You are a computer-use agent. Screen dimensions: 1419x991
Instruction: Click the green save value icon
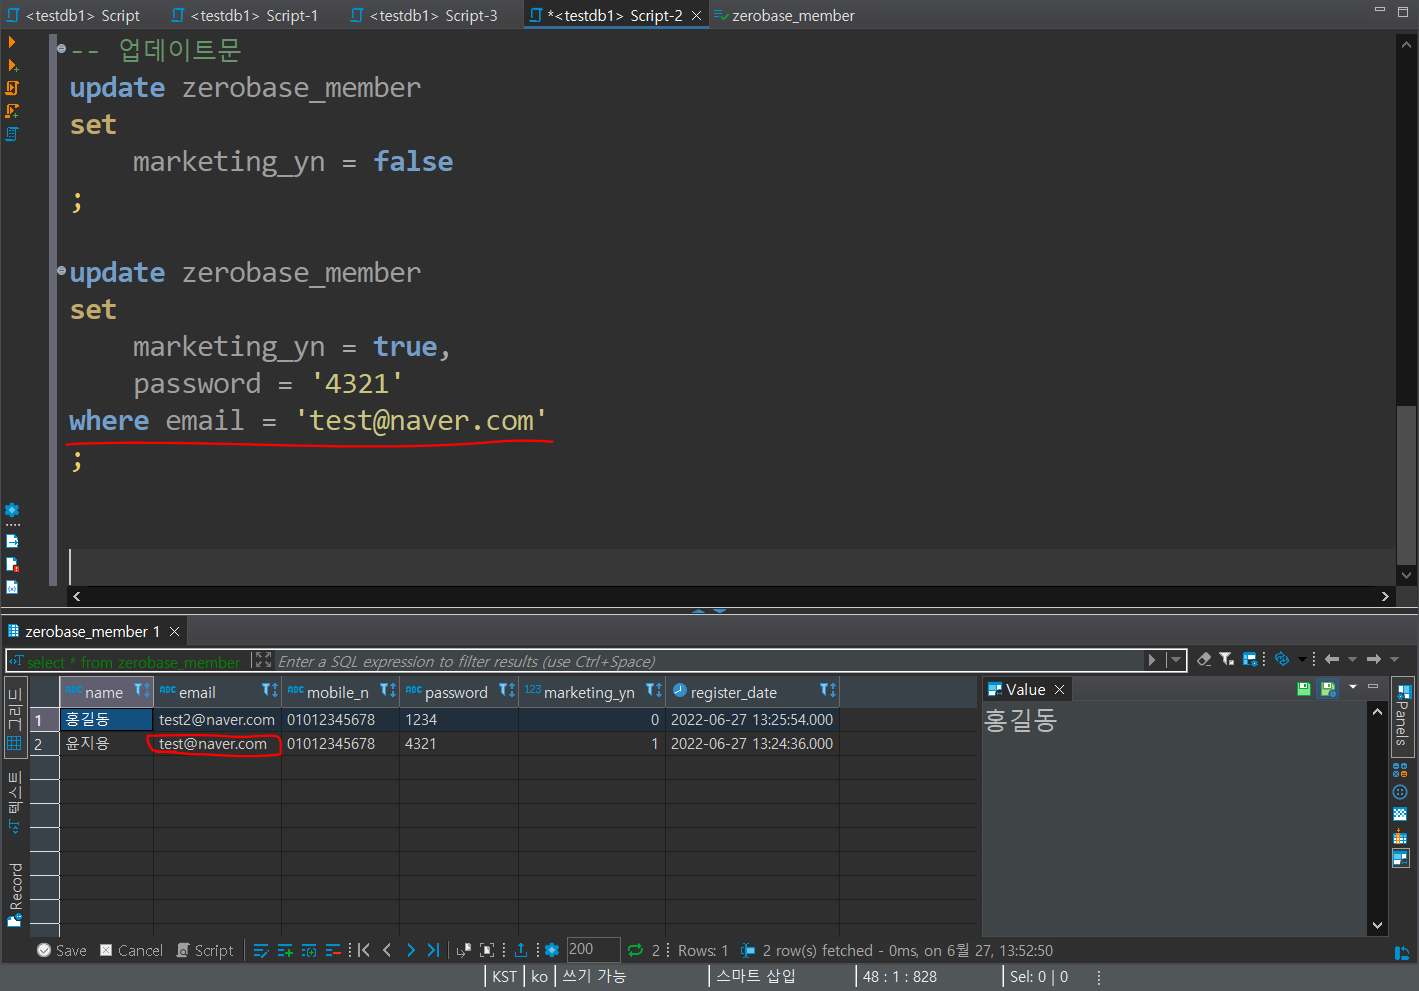[x=1303, y=688]
